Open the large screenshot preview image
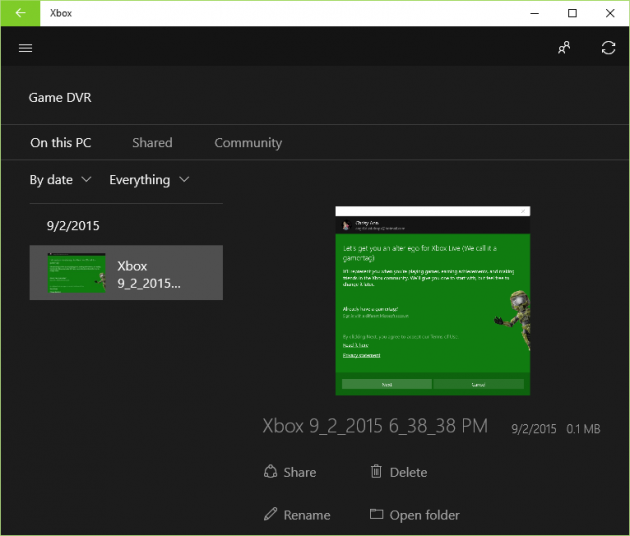This screenshot has width=630, height=536. click(x=433, y=301)
